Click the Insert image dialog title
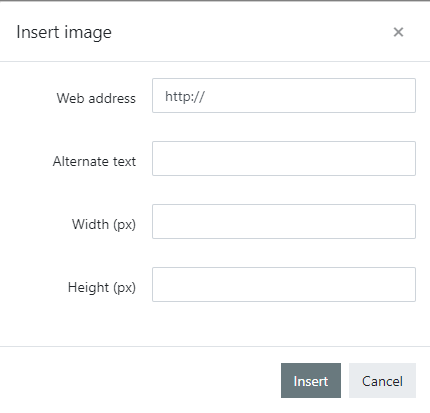This screenshot has height=413, width=430. [x=64, y=33]
